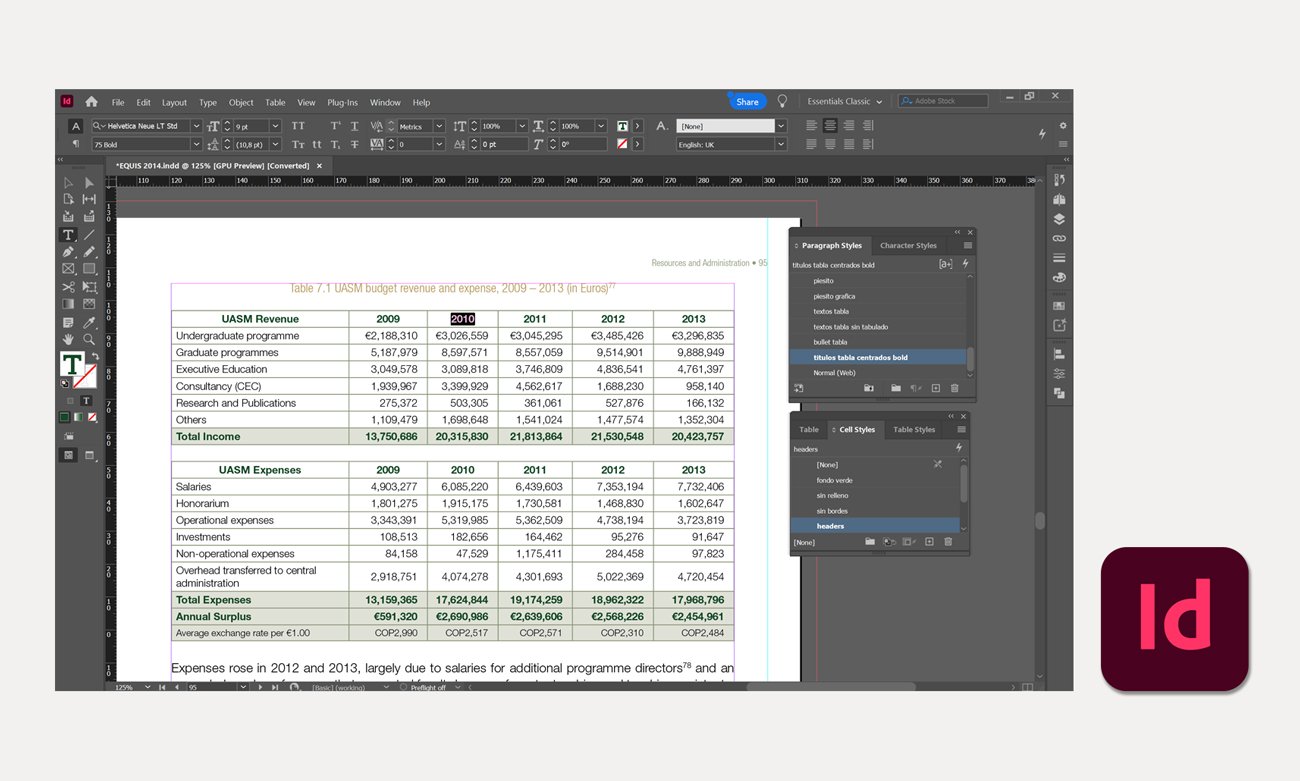Viewport: 1300px width, 781px height.
Task: Click the blue Share button
Action: [747, 101]
